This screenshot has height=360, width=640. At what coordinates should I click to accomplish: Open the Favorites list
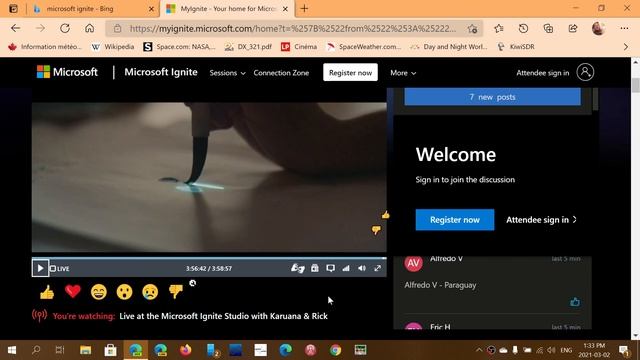[x=499, y=28]
